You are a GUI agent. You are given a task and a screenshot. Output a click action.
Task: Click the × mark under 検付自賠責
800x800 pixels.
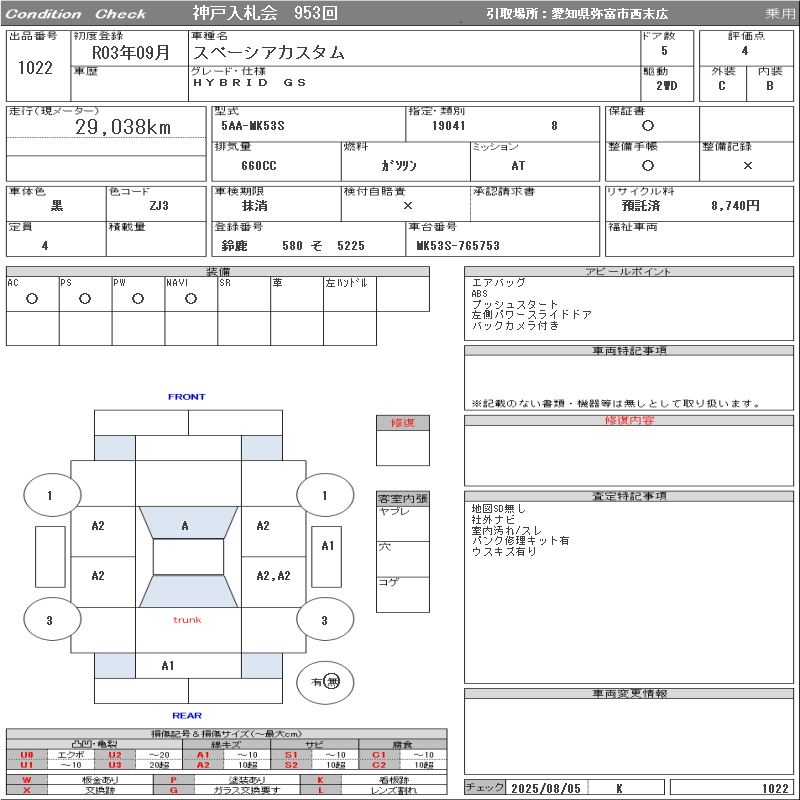pos(408,206)
